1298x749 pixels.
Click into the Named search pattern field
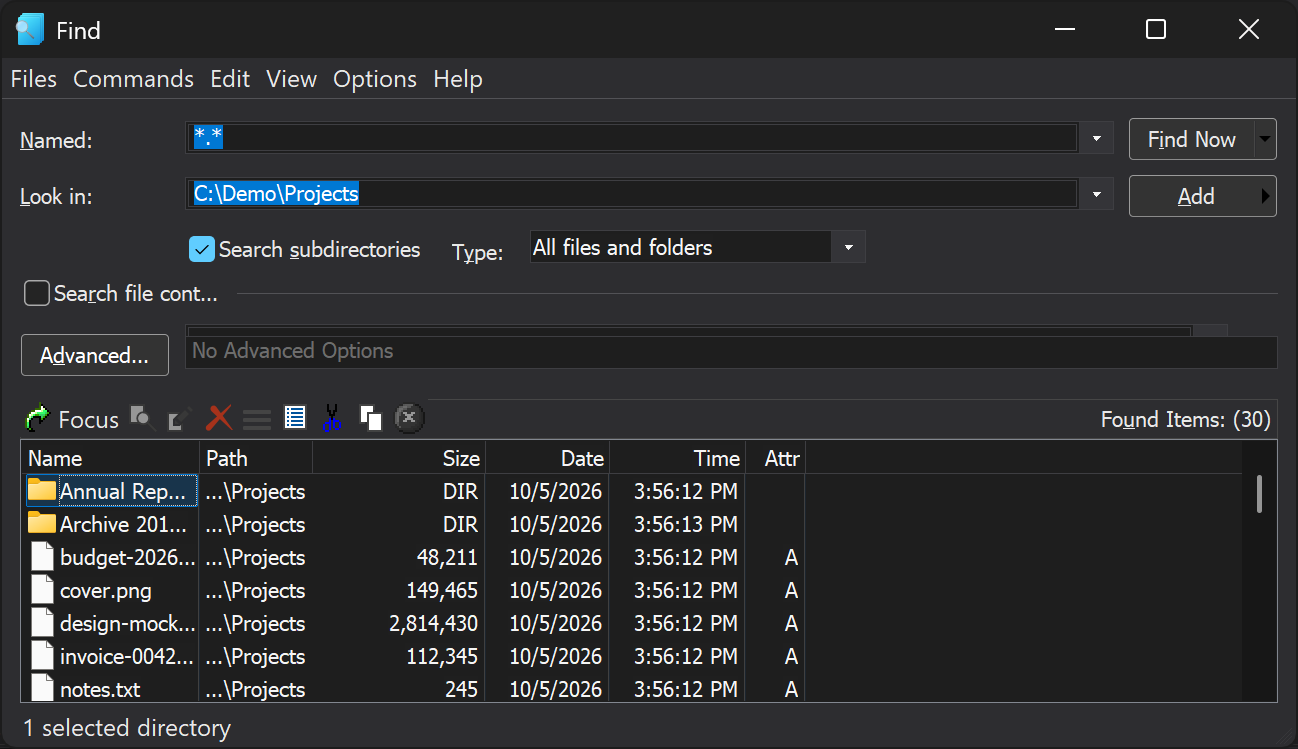click(632, 138)
